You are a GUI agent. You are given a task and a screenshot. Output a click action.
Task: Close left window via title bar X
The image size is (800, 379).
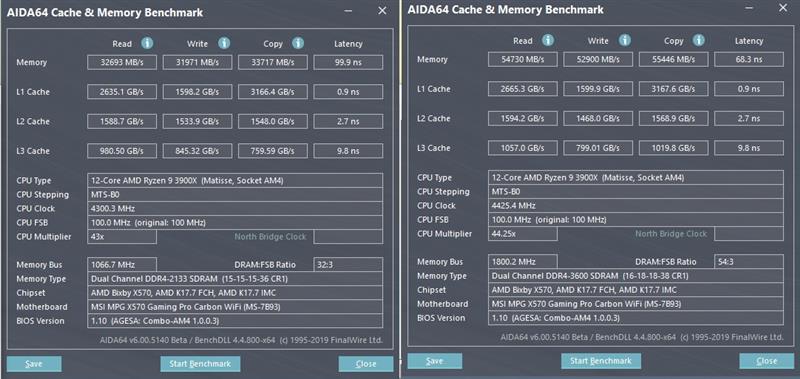[382, 11]
